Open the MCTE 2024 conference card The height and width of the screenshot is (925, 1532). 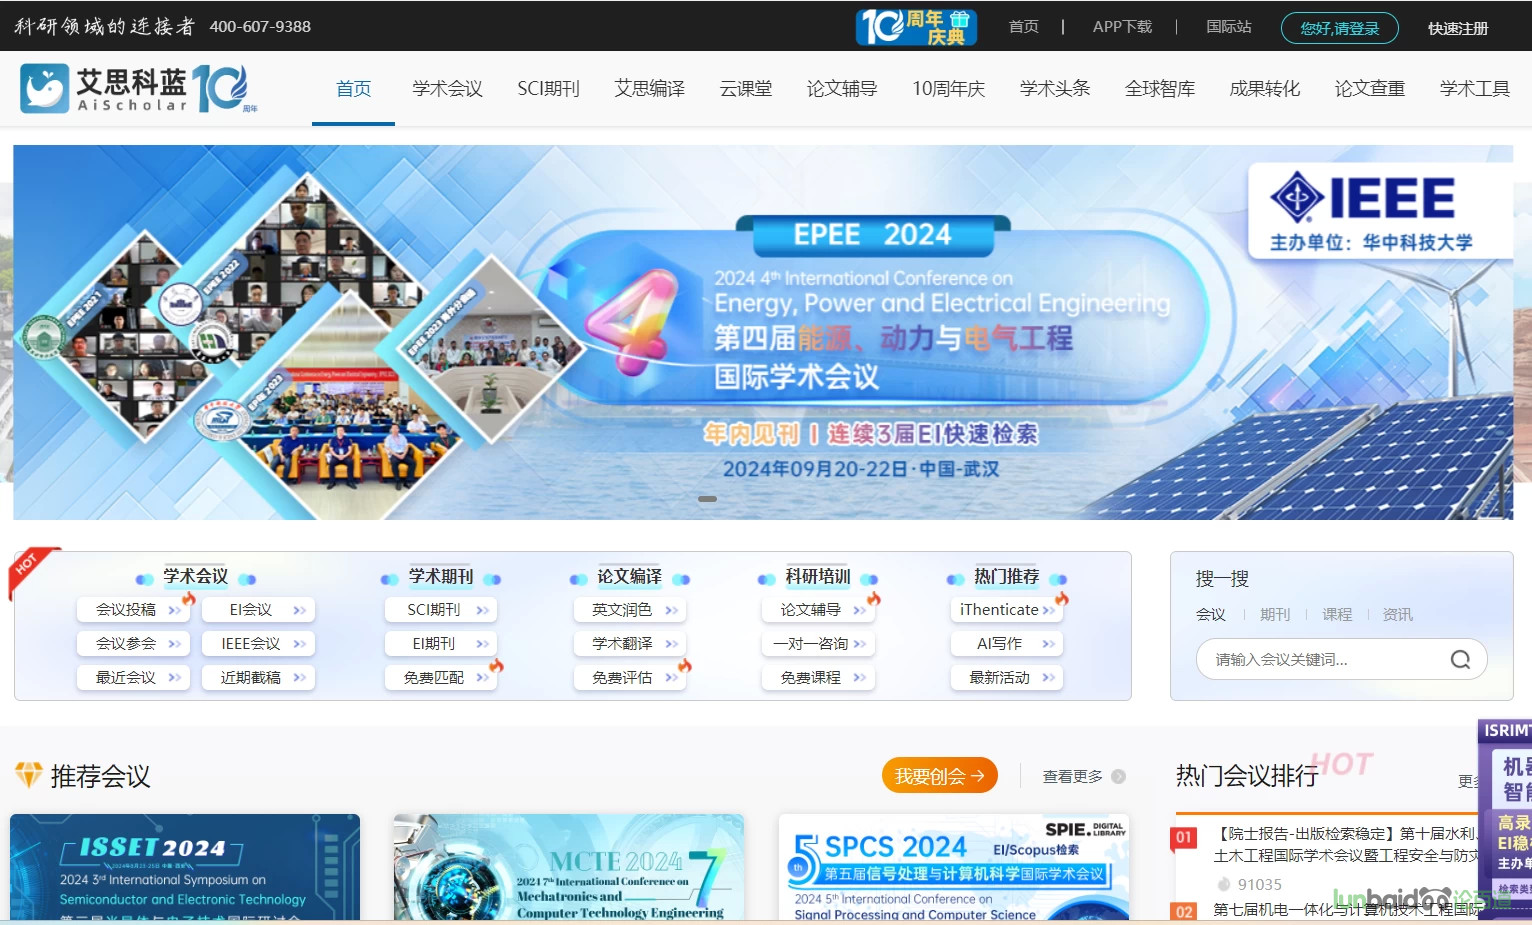point(569,867)
